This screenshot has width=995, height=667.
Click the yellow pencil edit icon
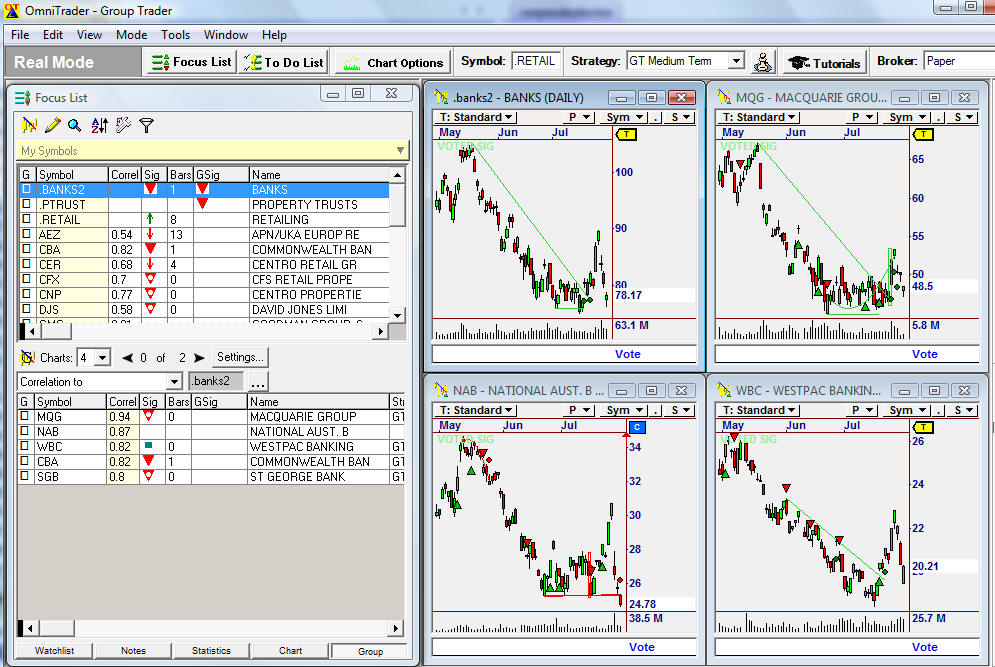[53, 125]
